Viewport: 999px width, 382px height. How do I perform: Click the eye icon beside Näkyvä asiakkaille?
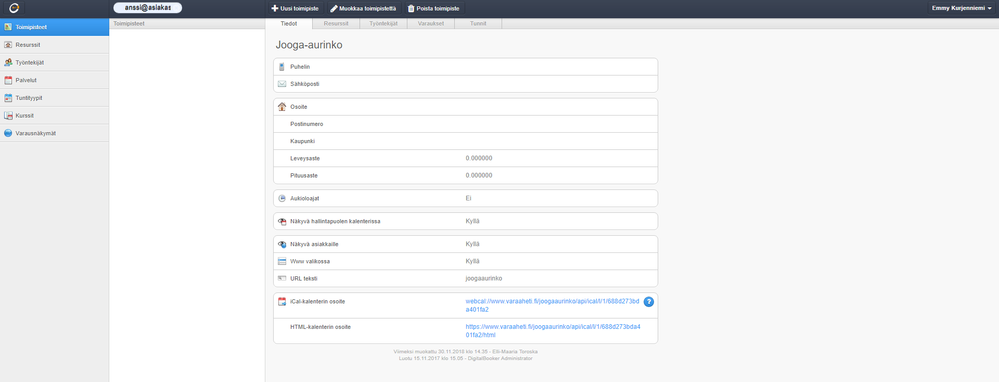point(282,244)
